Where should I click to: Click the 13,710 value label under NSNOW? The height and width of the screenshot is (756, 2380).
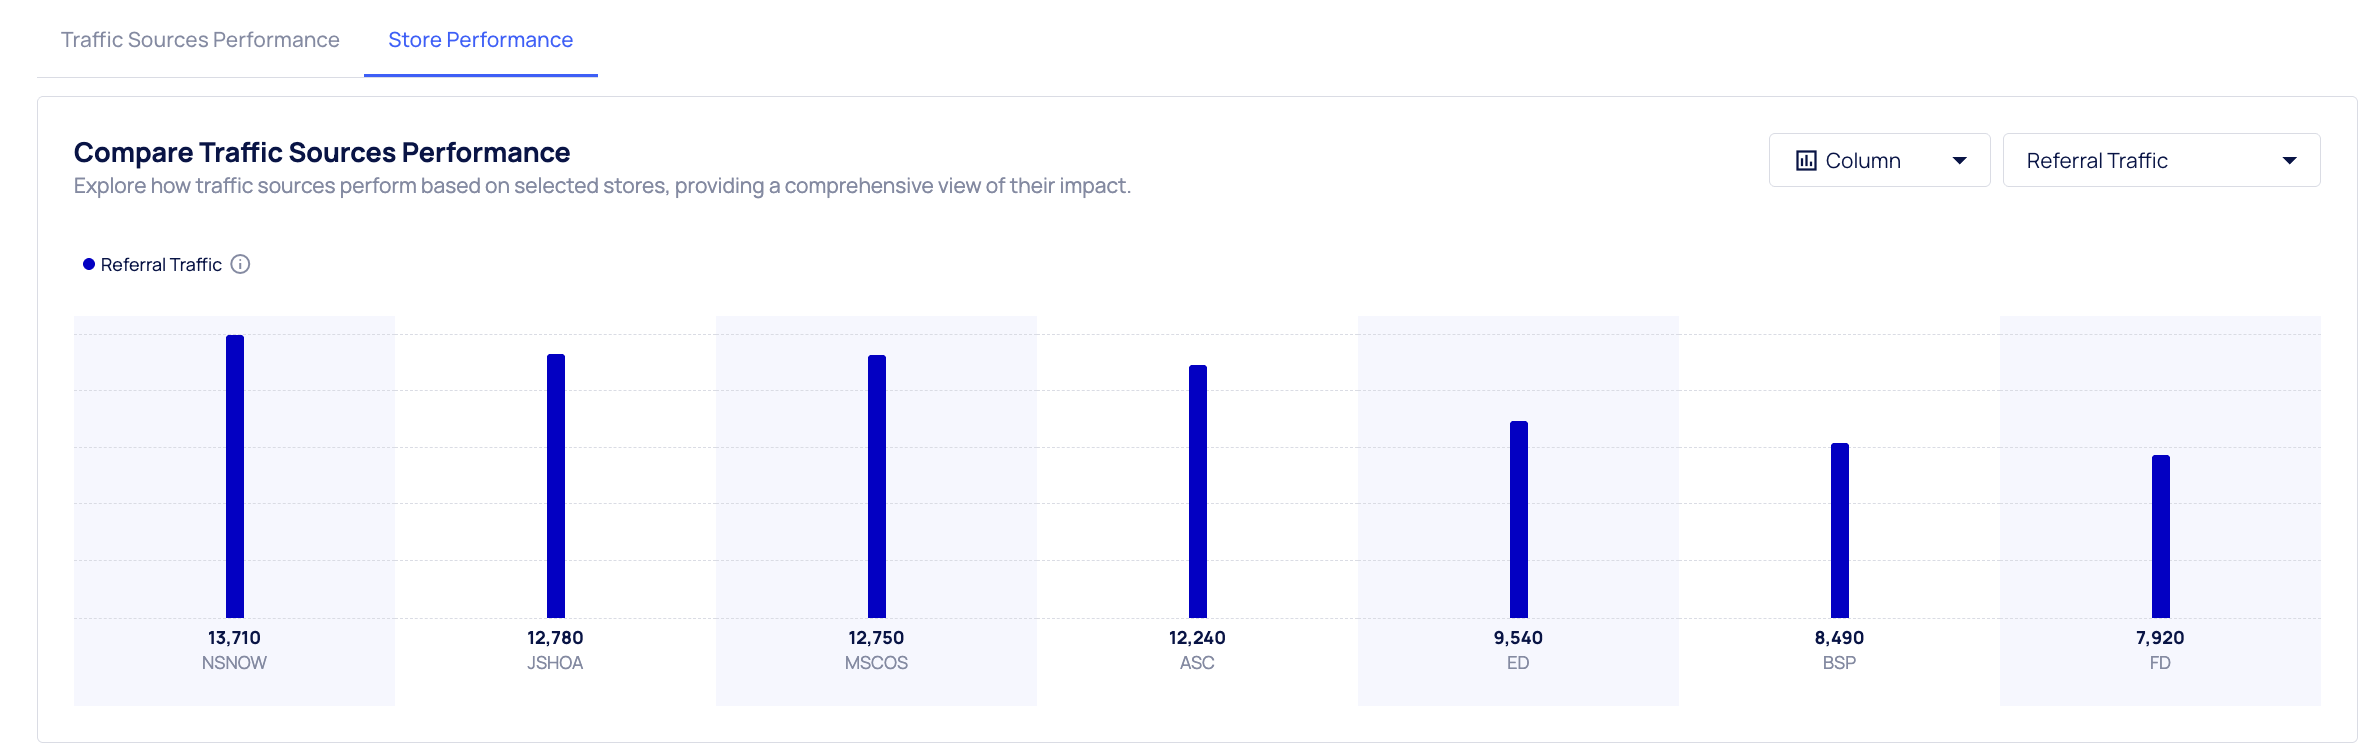point(234,638)
